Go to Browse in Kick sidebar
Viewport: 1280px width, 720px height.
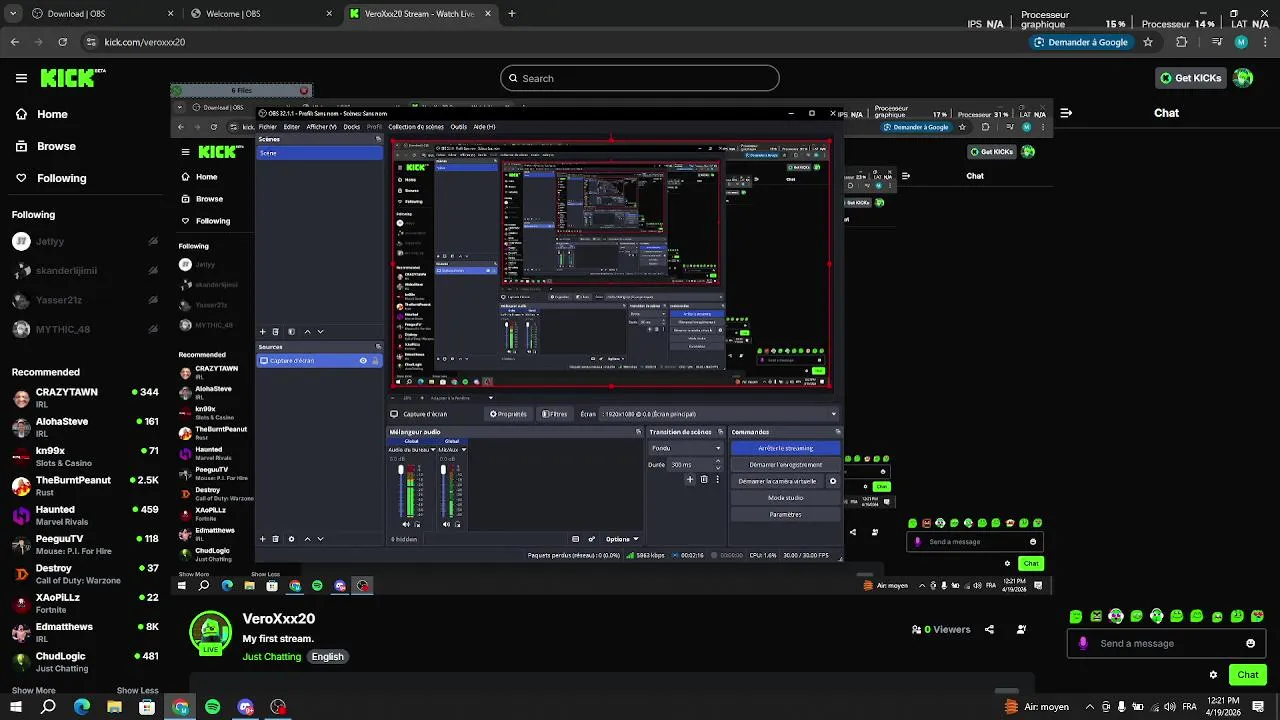click(45, 146)
